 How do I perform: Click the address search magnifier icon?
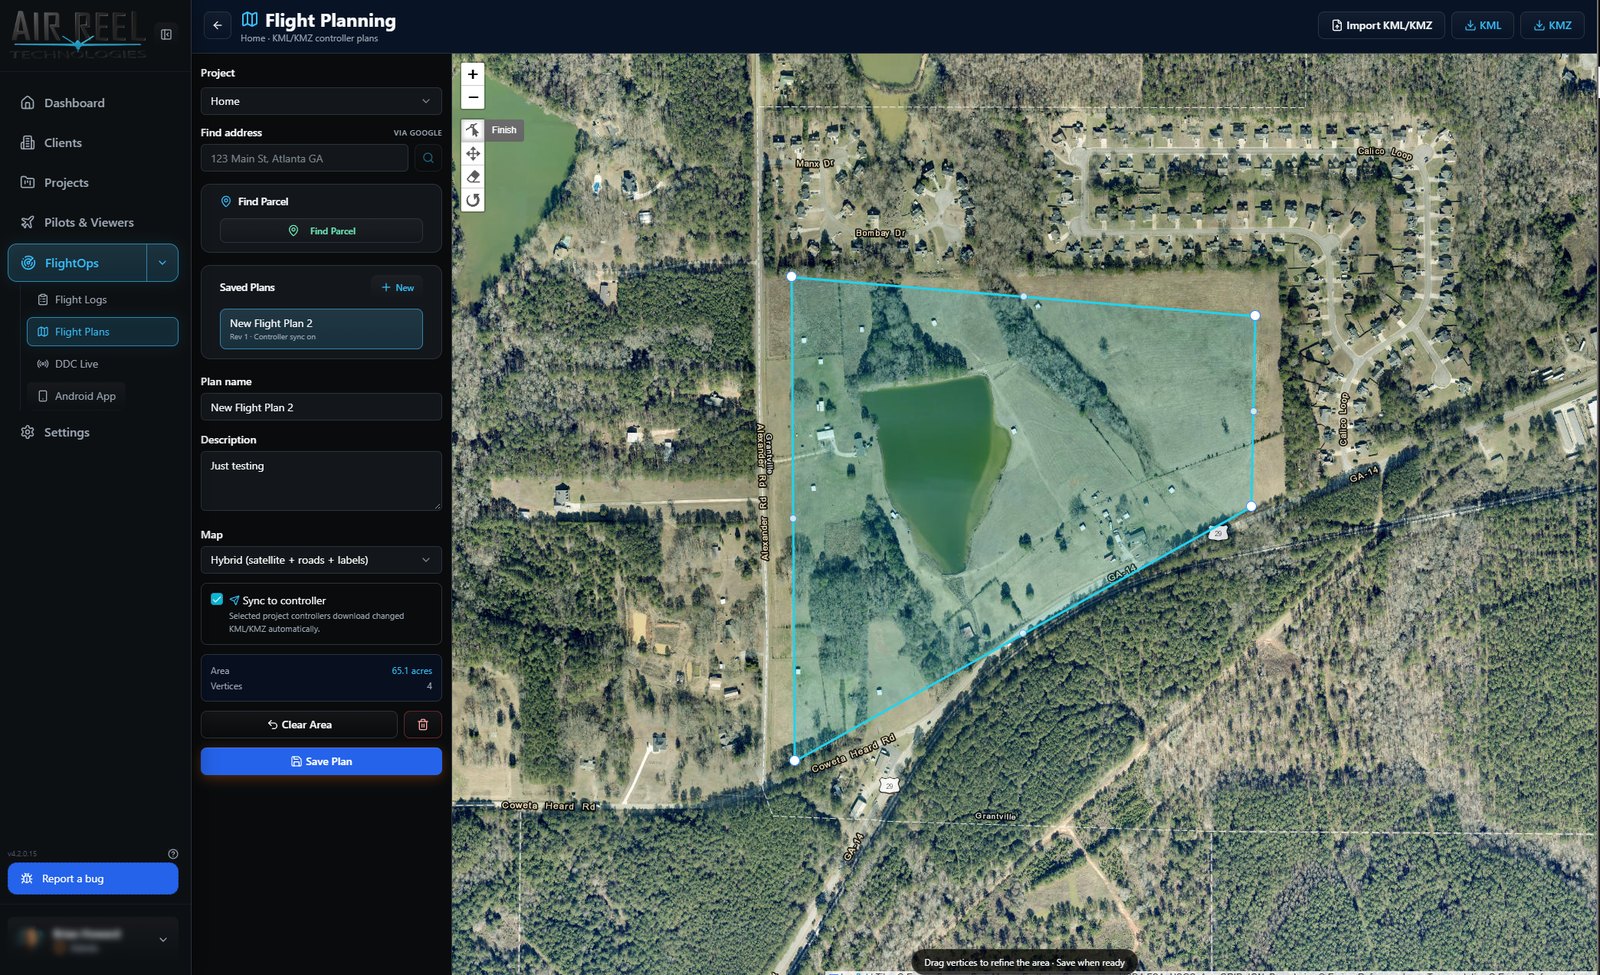pyautogui.click(x=428, y=158)
